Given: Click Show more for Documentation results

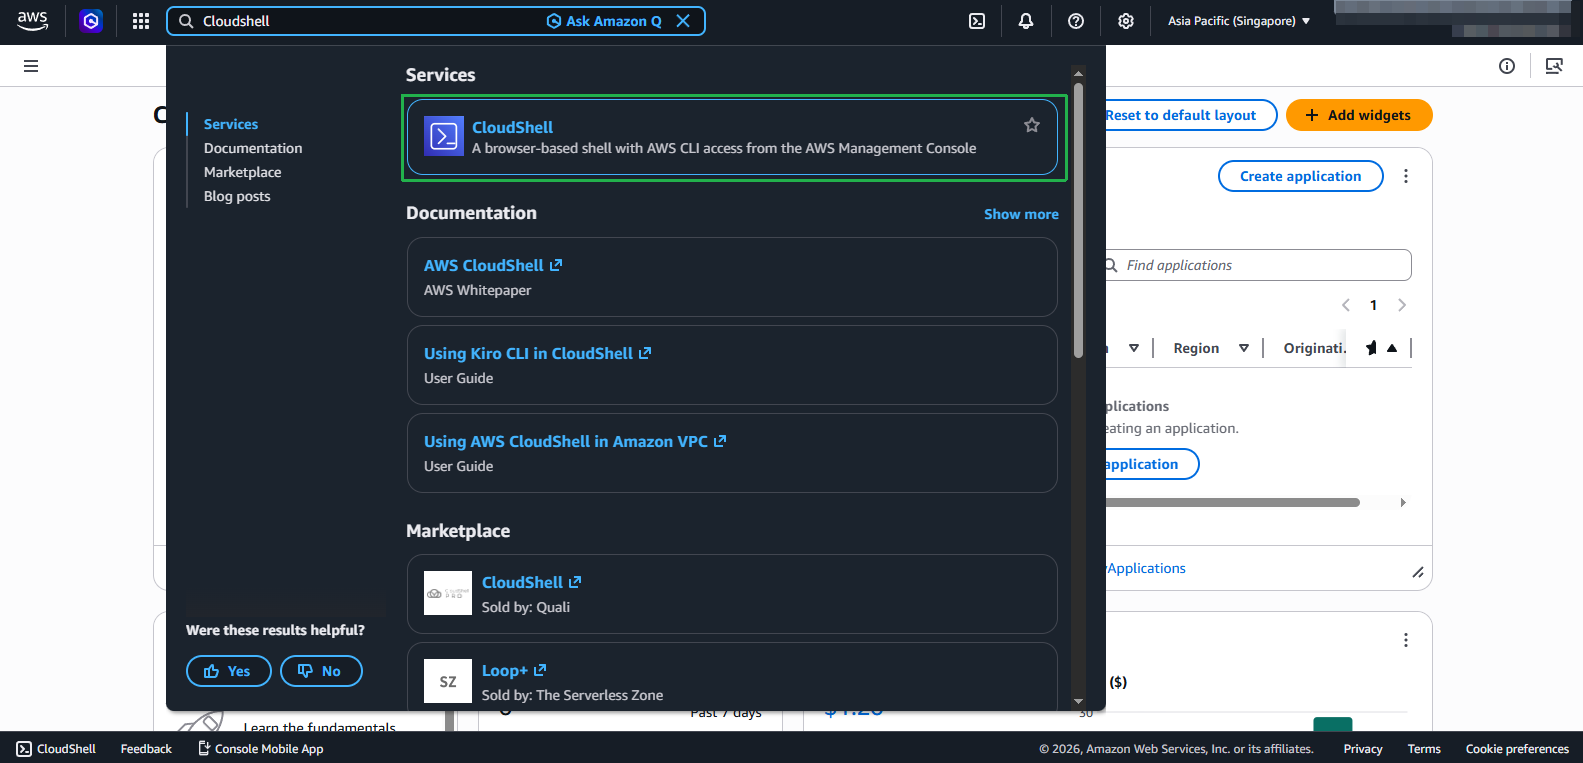Looking at the screenshot, I should pyautogui.click(x=1021, y=214).
